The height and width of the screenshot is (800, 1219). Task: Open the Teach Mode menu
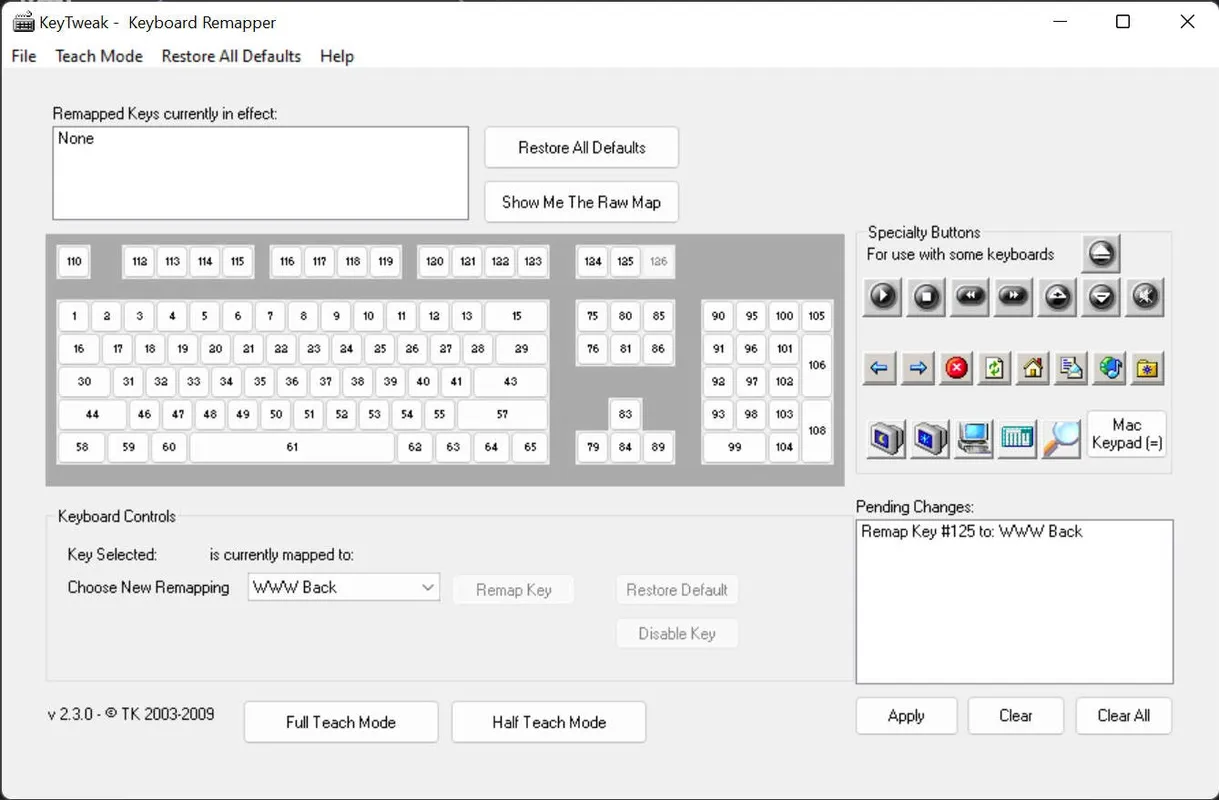pos(99,56)
